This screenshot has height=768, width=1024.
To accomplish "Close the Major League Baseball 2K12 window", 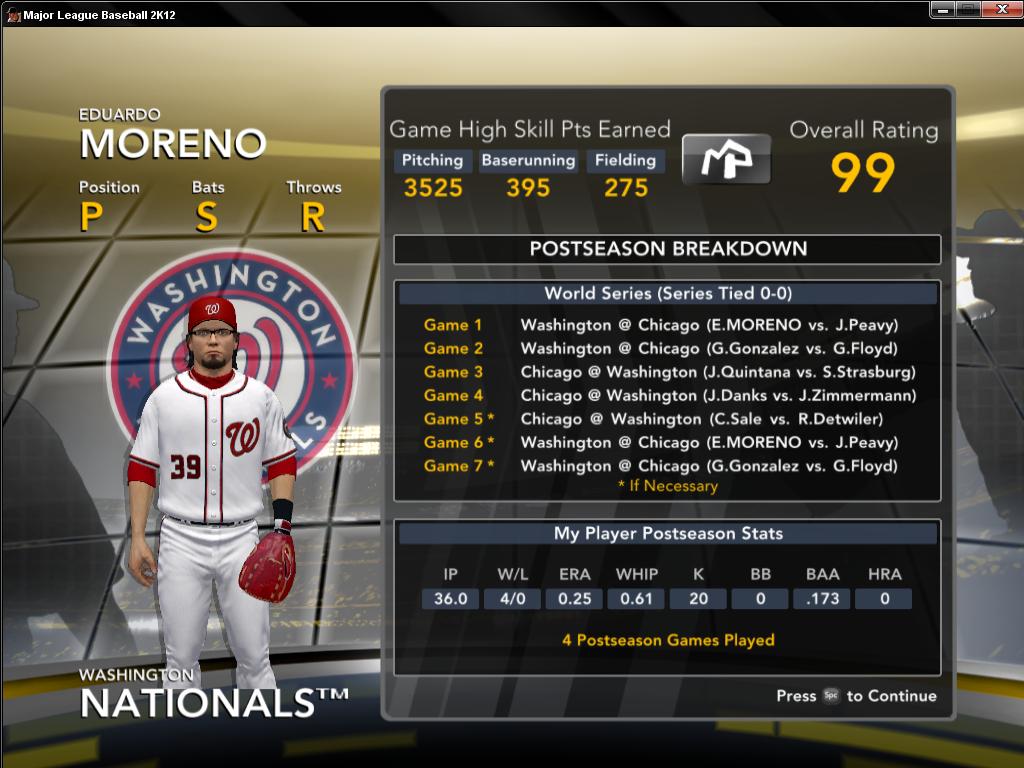I will click(x=1002, y=10).
